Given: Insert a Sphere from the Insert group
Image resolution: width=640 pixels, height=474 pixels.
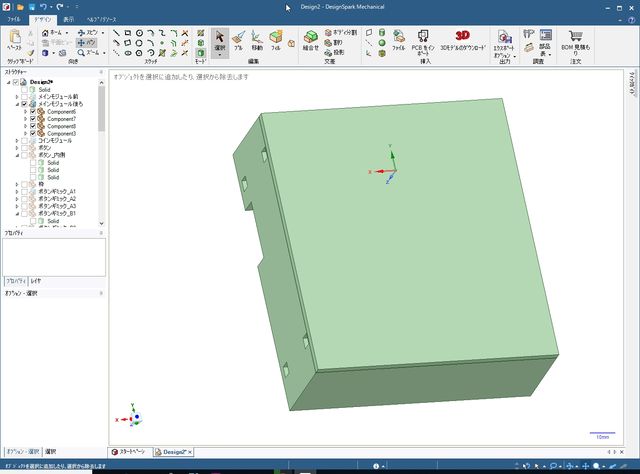Looking at the screenshot, I should click(x=382, y=42).
